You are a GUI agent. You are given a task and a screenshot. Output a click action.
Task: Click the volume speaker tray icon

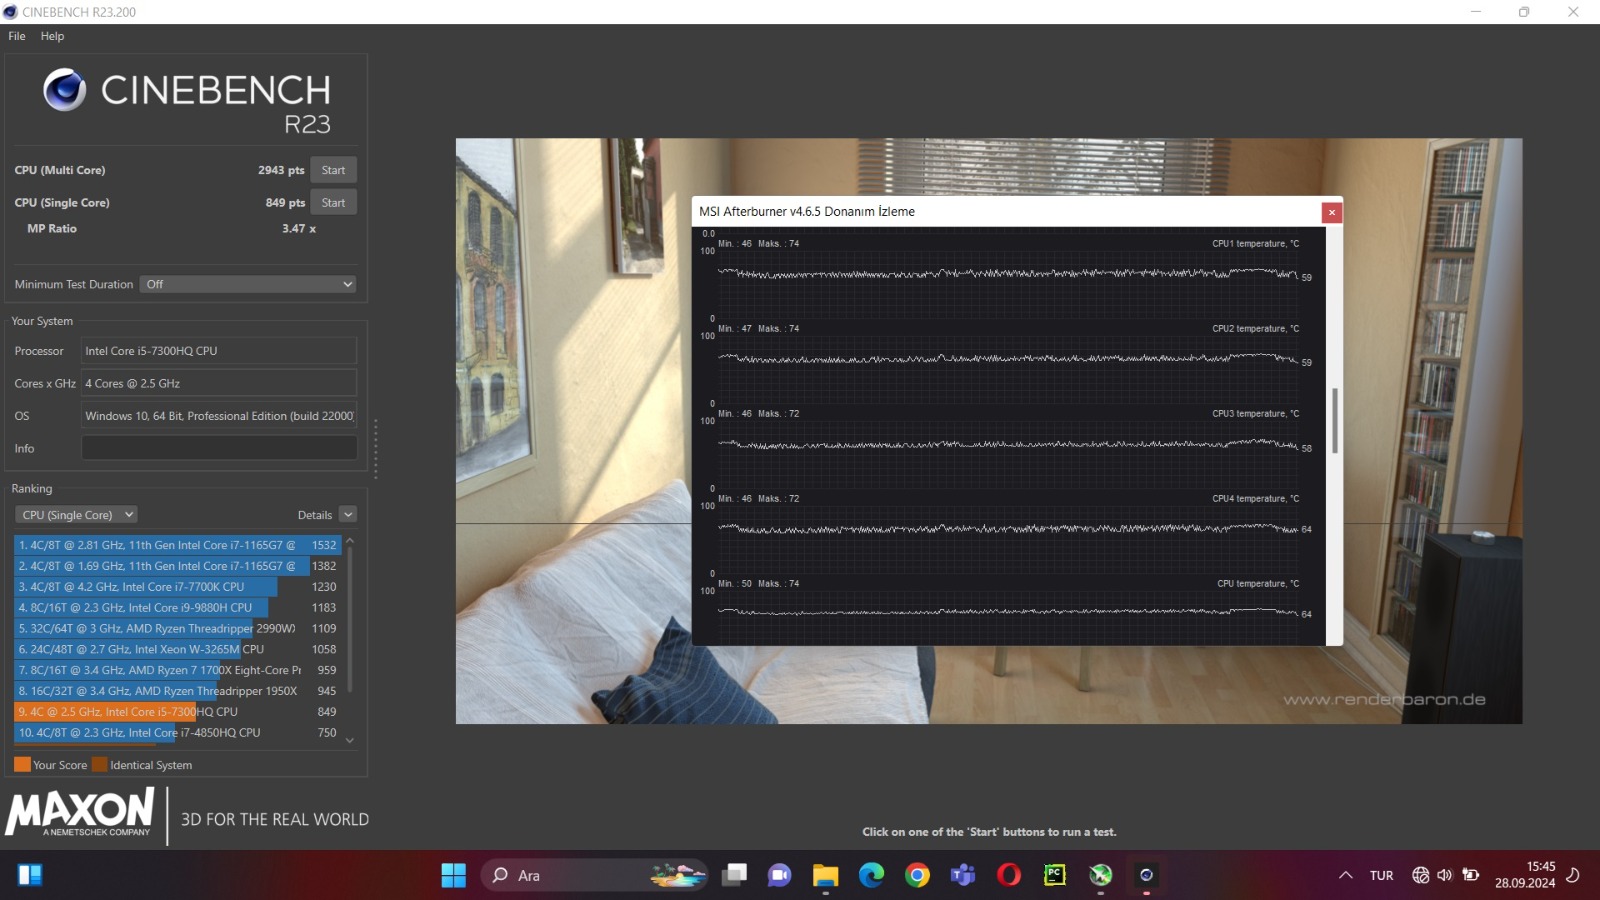[x=1445, y=875]
